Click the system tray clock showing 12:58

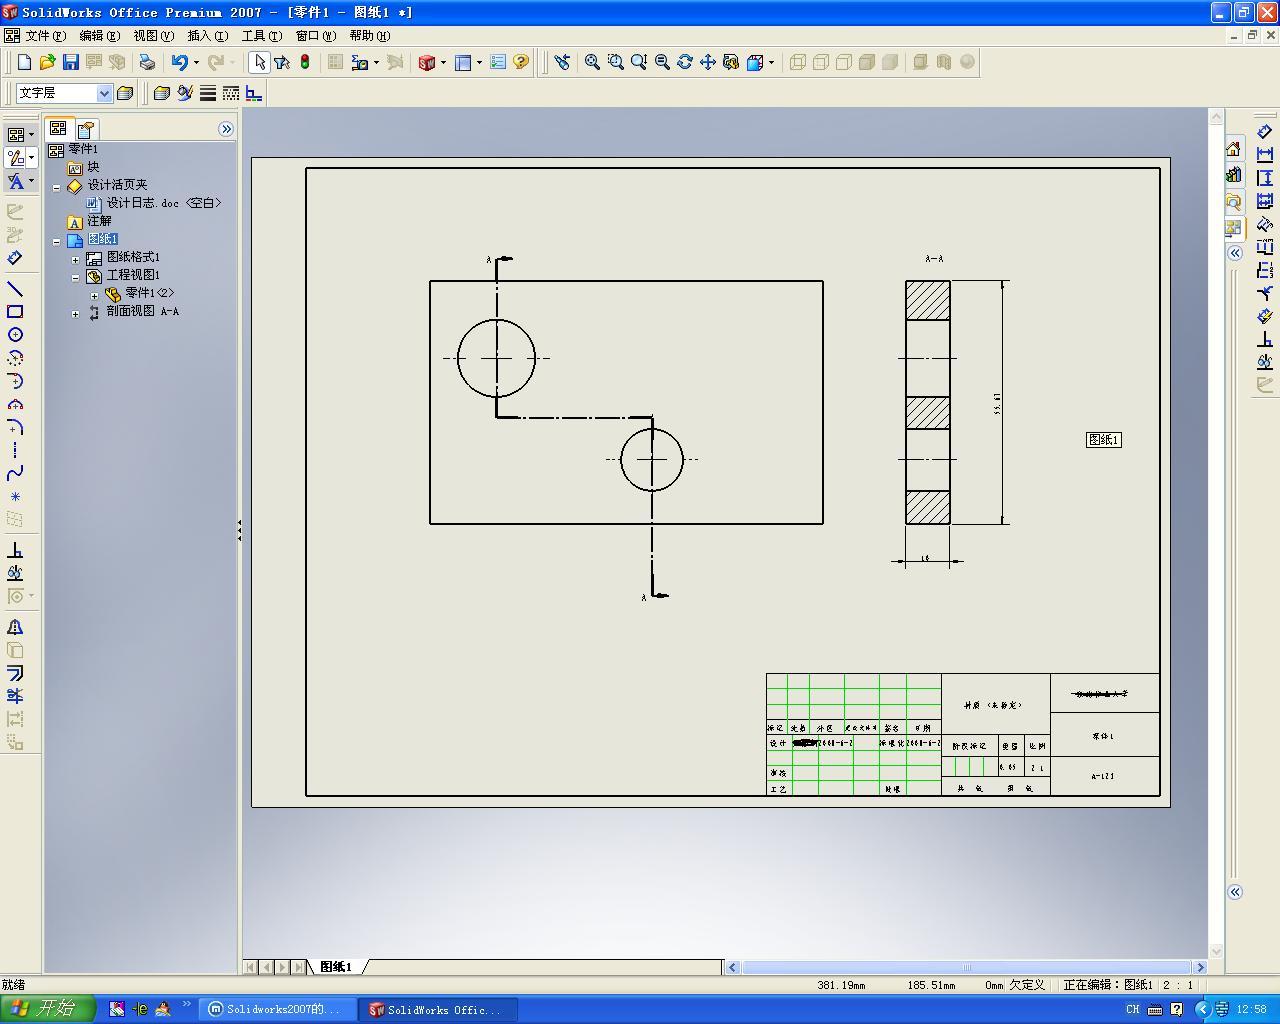click(1251, 1010)
